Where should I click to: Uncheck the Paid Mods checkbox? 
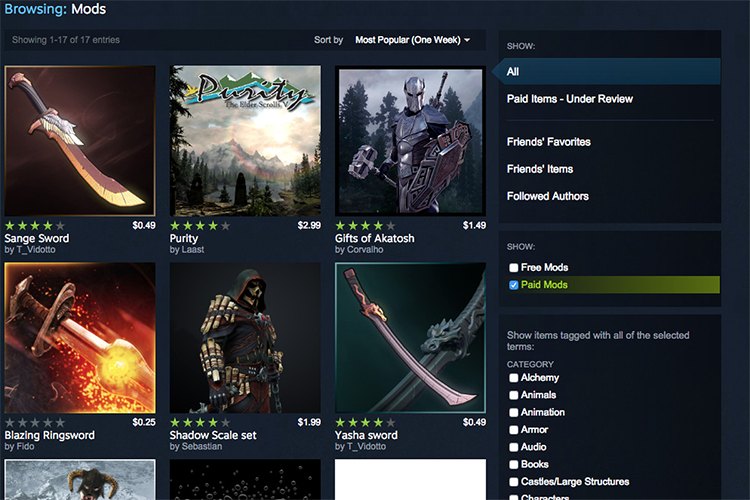[513, 285]
